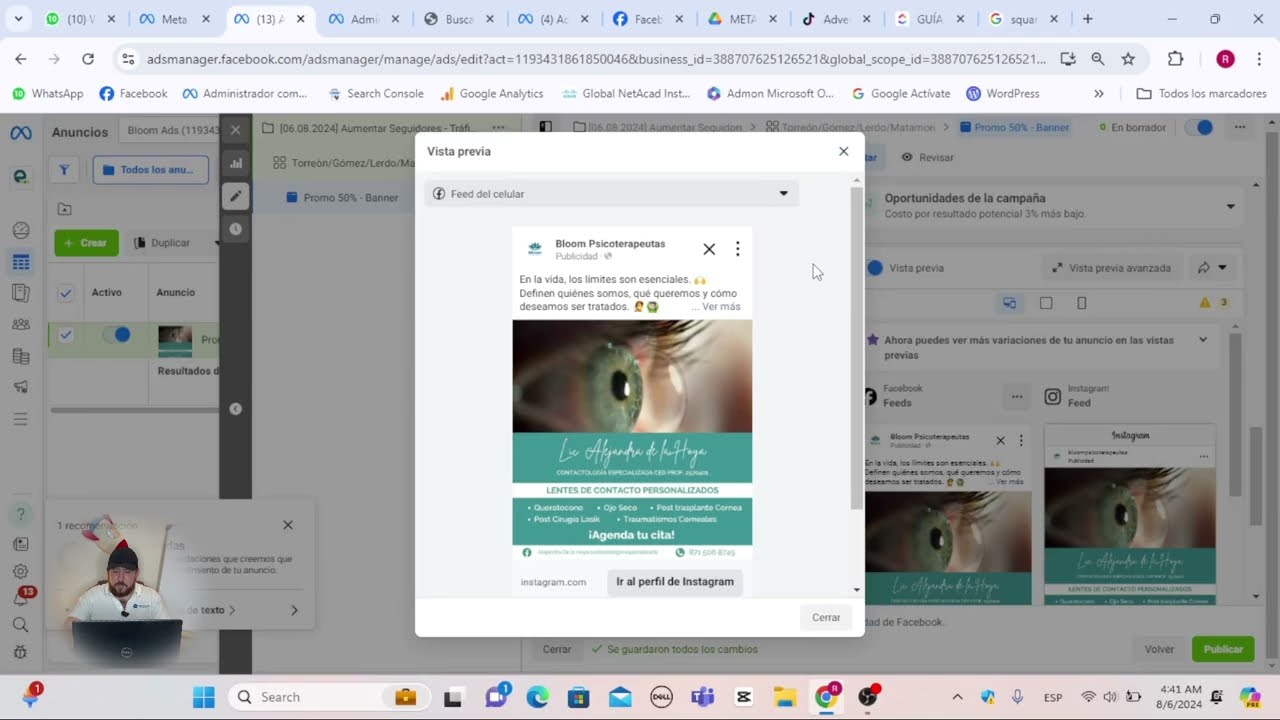Screen dimensions: 1280x720
Task: Open the settings gear in left sidebar
Action: [x=20, y=571]
